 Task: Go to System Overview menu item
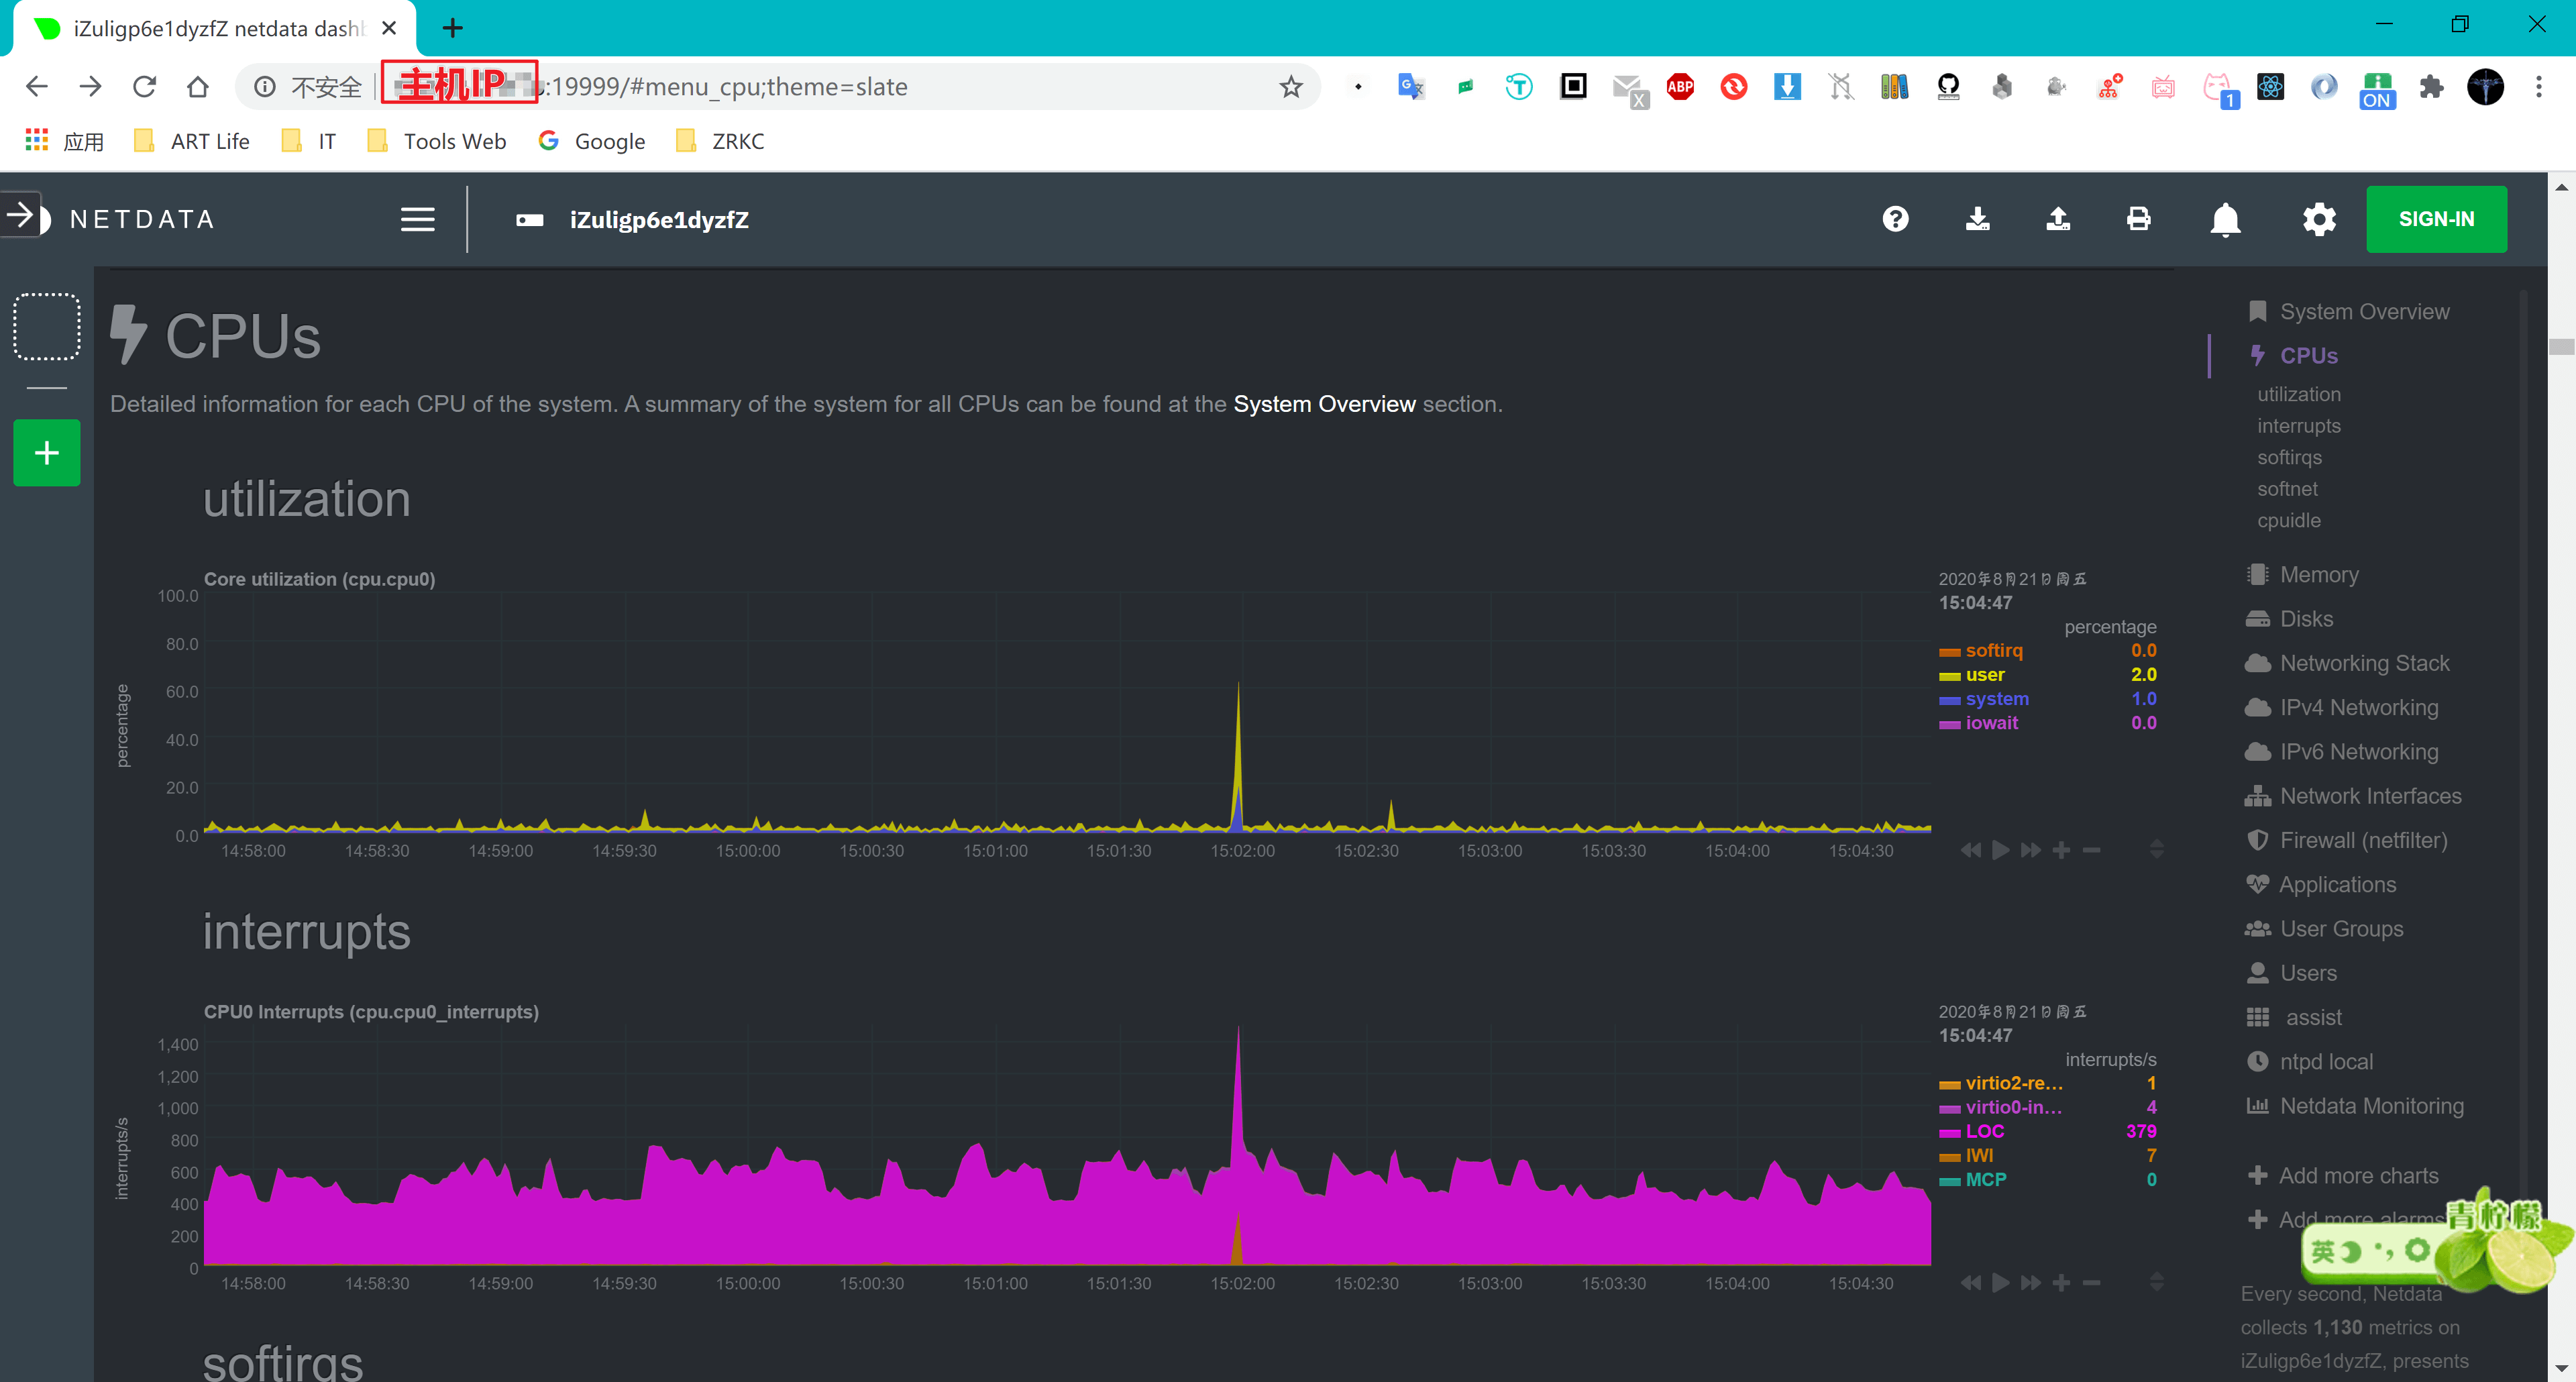(x=2364, y=312)
